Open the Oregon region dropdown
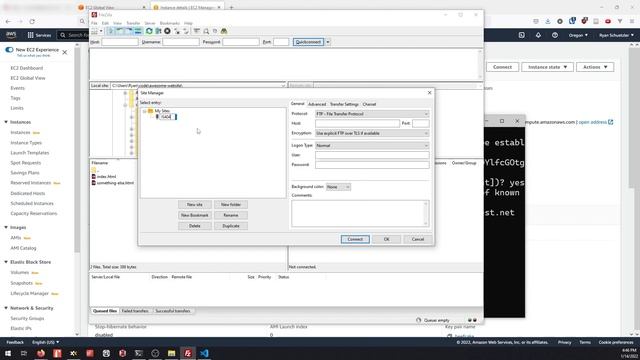Viewport: 640px width, 360px height. (578, 35)
